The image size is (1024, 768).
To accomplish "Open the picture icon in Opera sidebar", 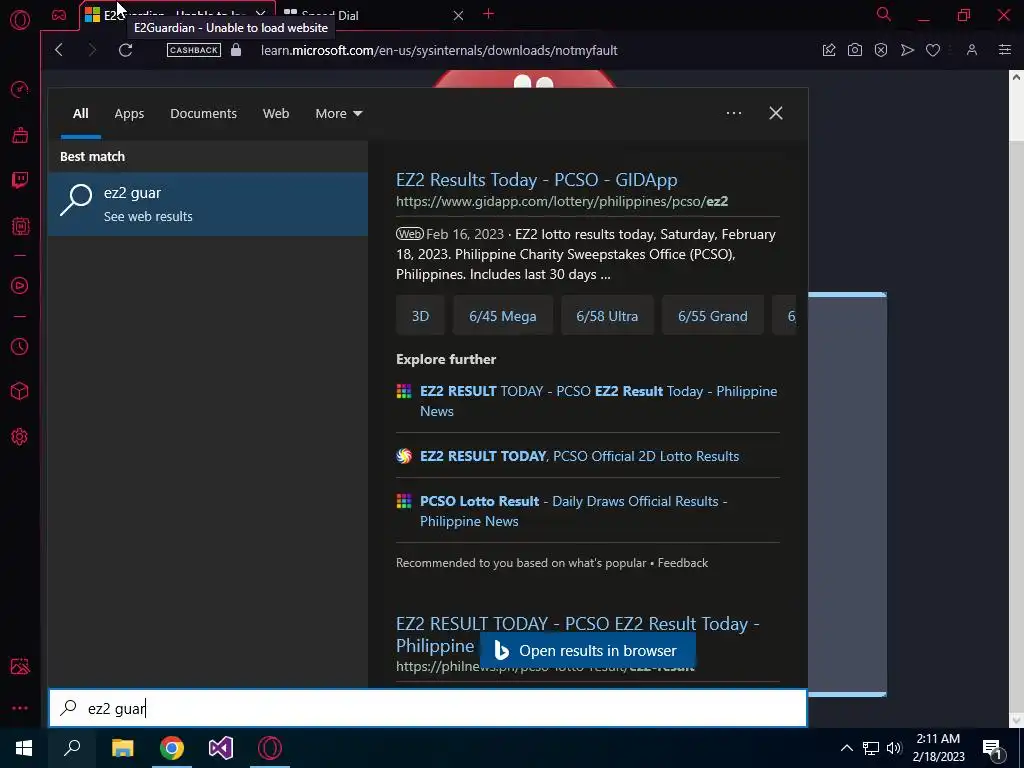I will tap(20, 666).
